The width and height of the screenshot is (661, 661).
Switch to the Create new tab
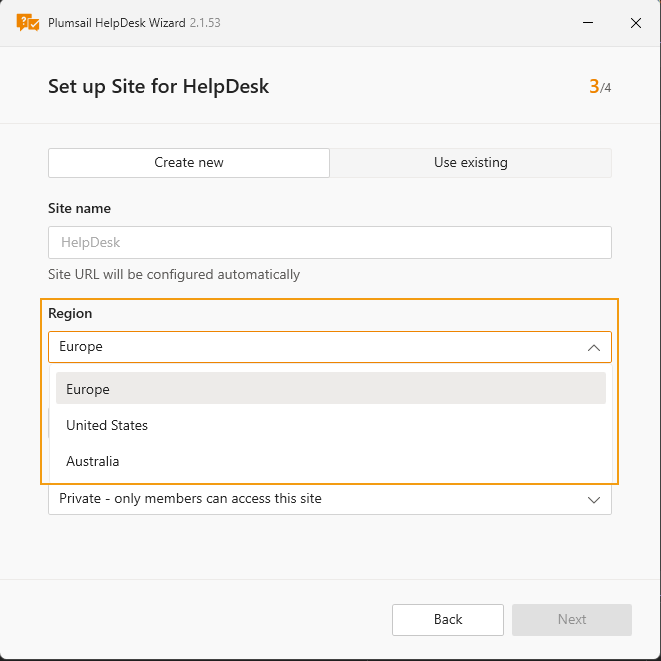[189, 163]
